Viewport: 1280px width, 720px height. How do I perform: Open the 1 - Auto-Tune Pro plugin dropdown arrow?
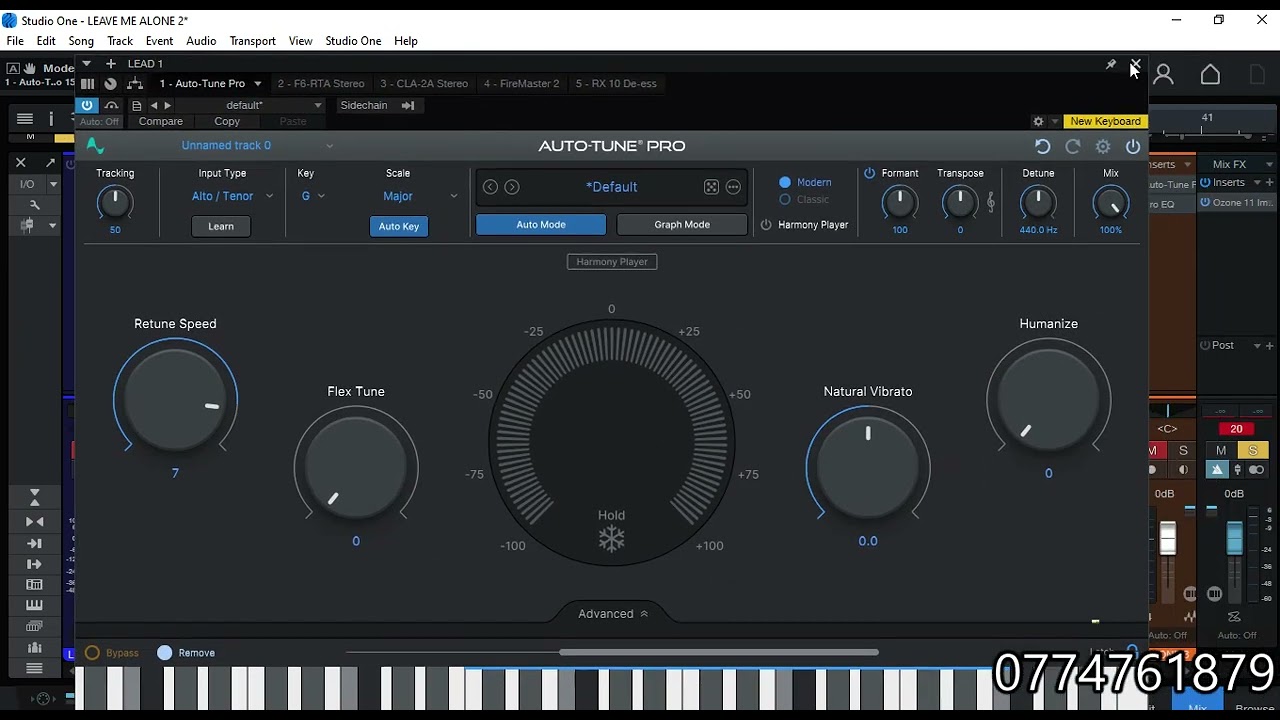click(257, 84)
